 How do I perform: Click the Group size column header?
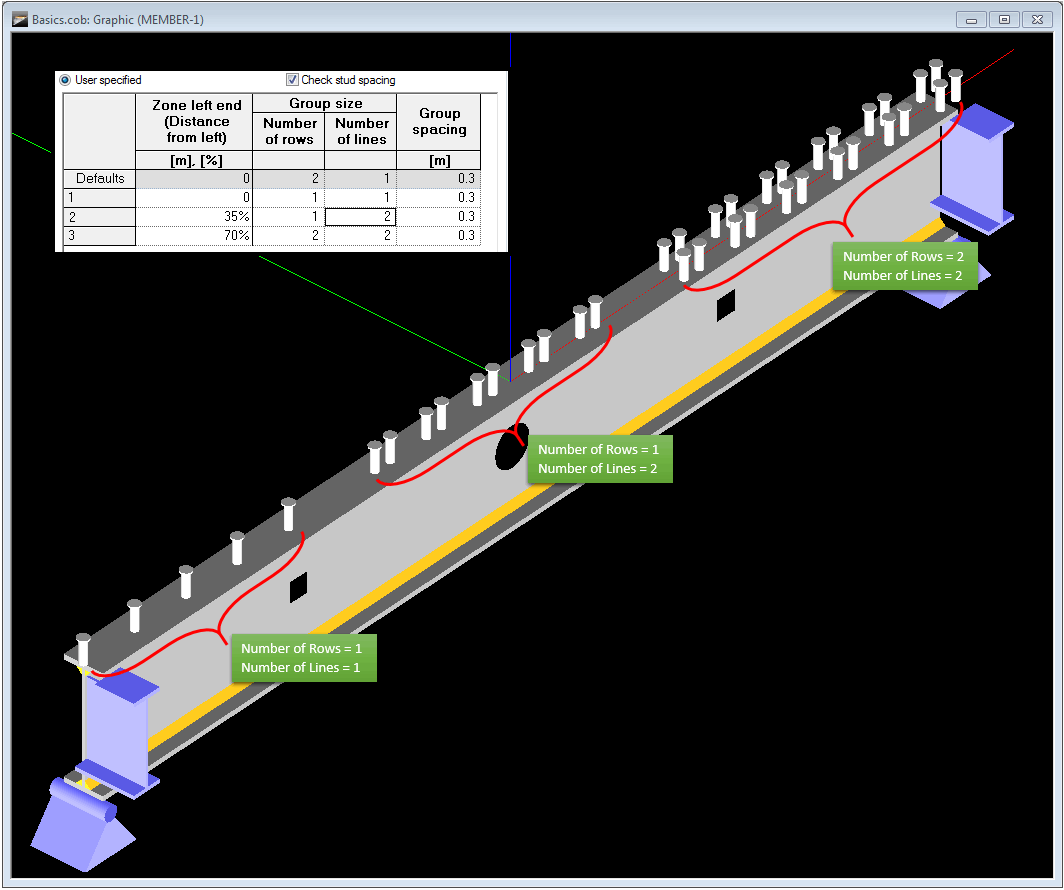(x=325, y=103)
